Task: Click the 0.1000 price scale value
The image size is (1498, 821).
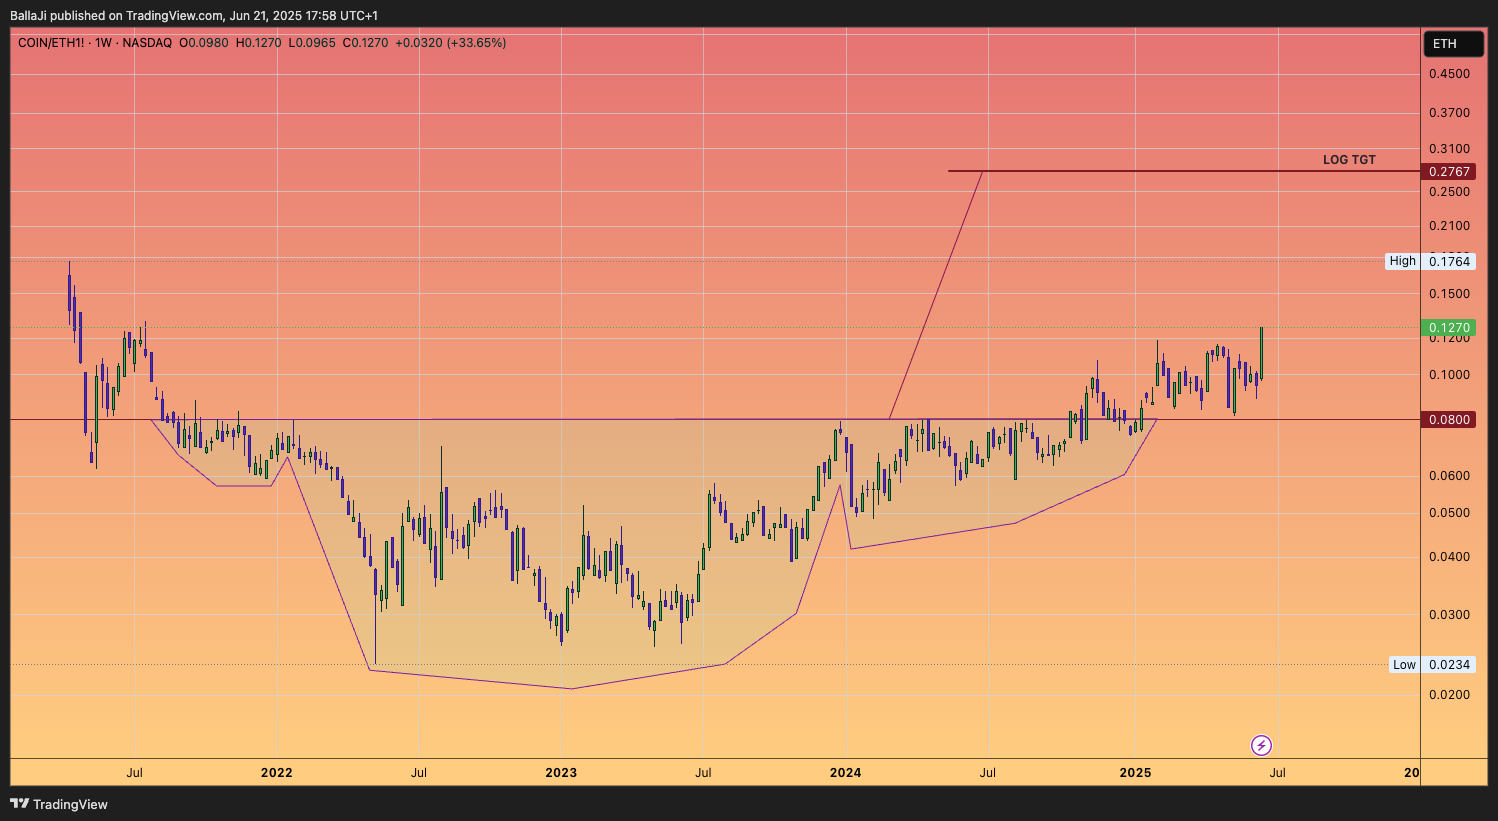Action: (x=1449, y=375)
